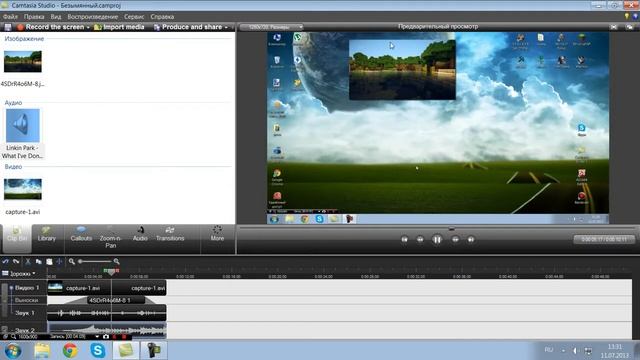Click the redo icon on timeline toolbar

click(16, 261)
